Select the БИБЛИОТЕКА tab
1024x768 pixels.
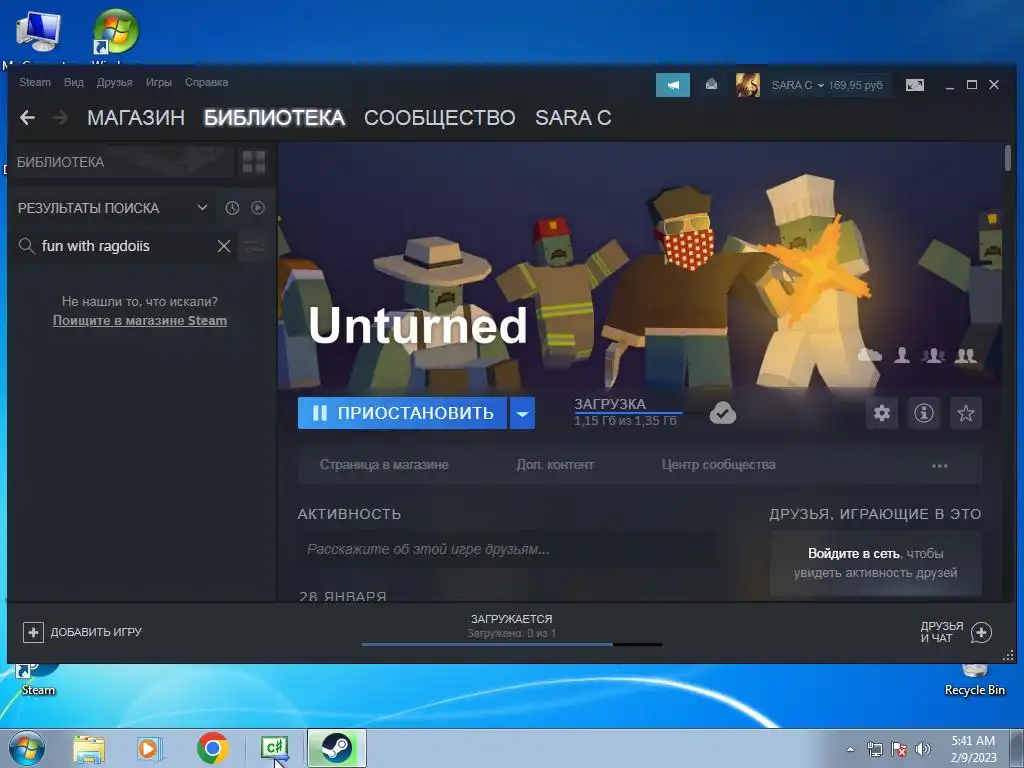click(274, 118)
